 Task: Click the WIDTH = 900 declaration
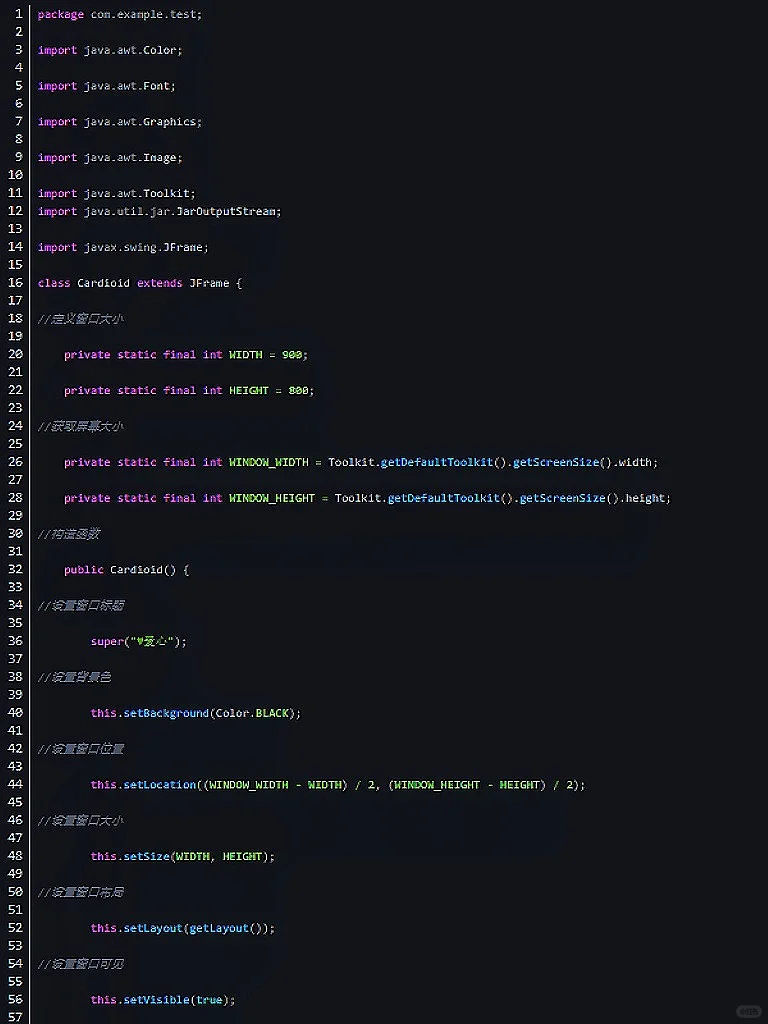186,355
